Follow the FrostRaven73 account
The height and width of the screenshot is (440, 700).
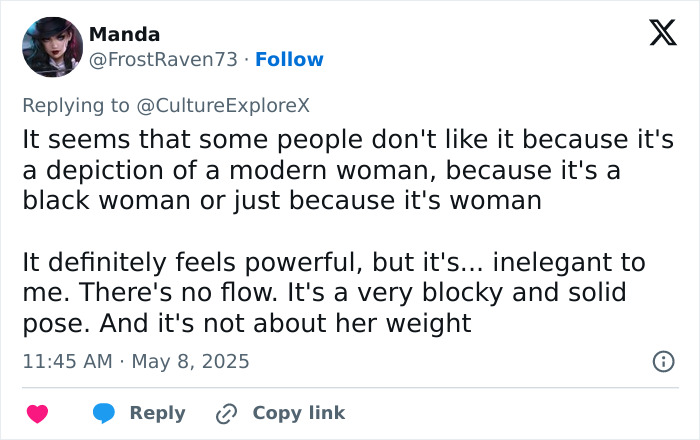290,60
